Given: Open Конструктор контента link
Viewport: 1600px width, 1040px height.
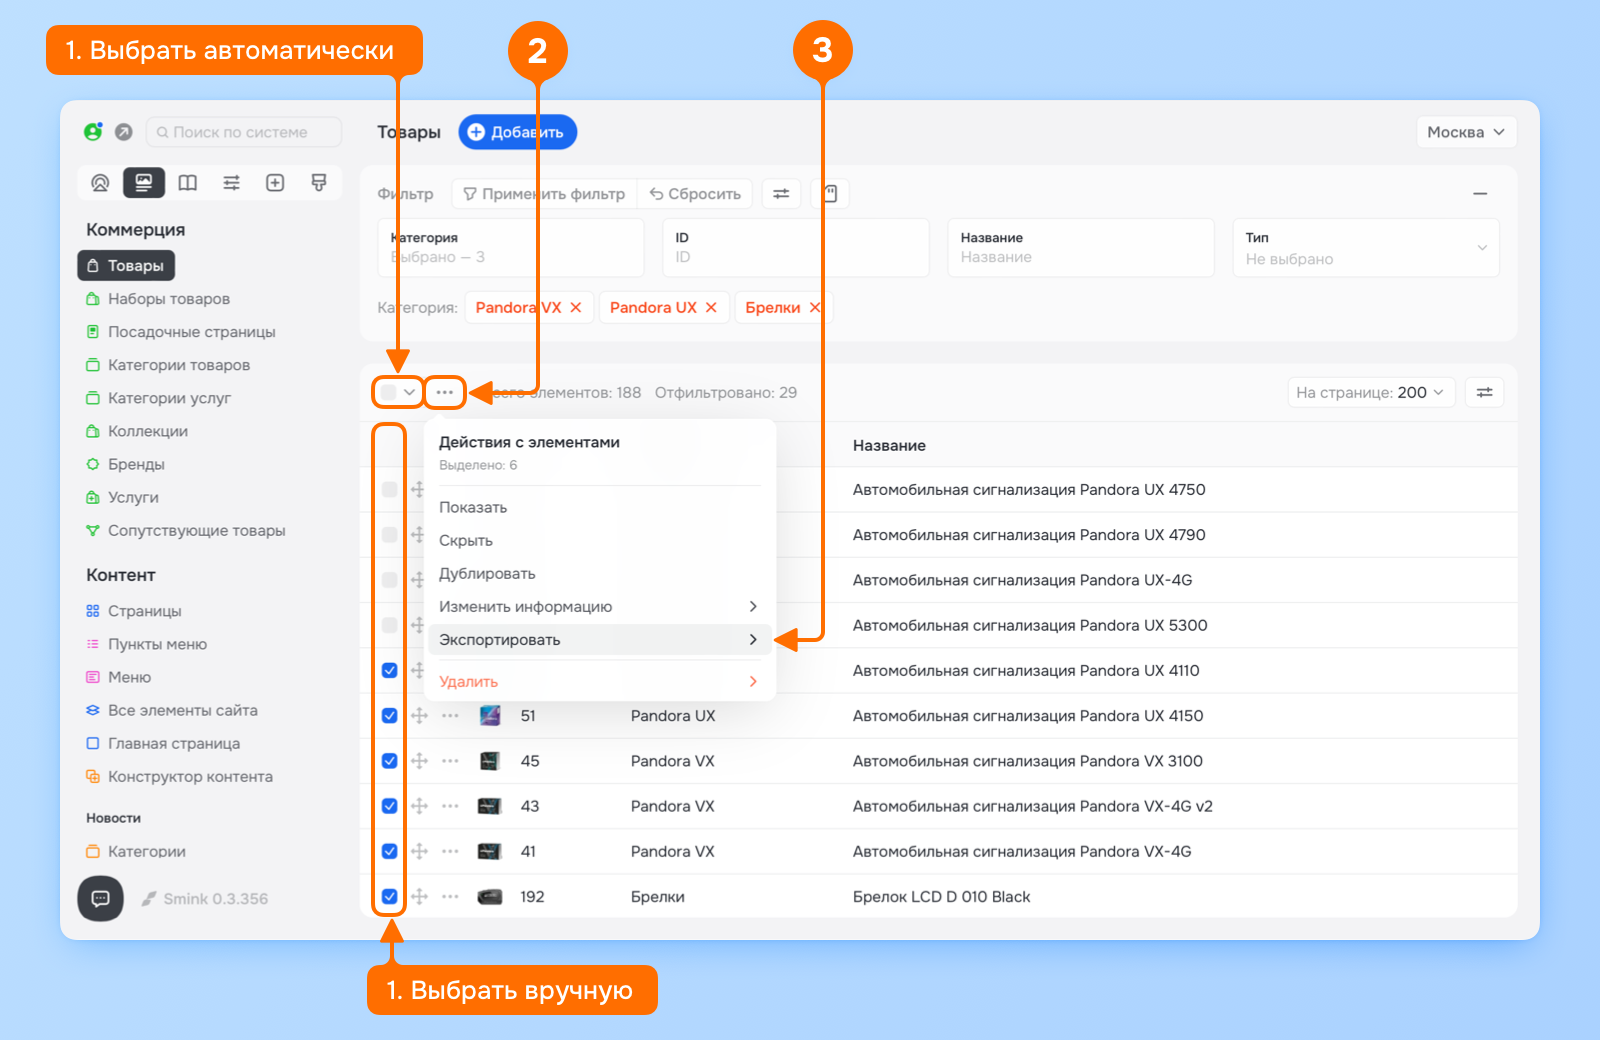Looking at the screenshot, I should [189, 777].
